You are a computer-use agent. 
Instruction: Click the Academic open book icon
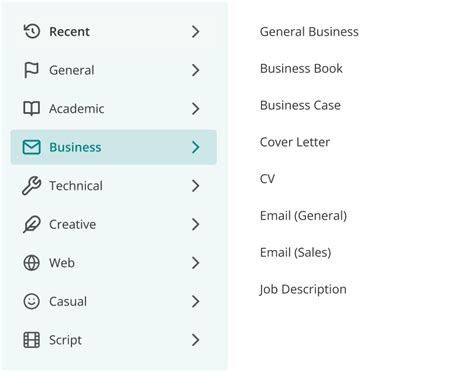click(x=32, y=109)
